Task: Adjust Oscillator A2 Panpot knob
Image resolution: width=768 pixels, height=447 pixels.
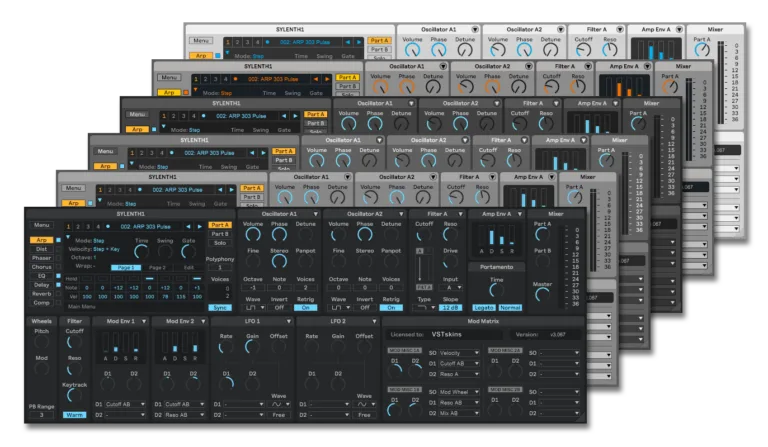Action: [391, 261]
